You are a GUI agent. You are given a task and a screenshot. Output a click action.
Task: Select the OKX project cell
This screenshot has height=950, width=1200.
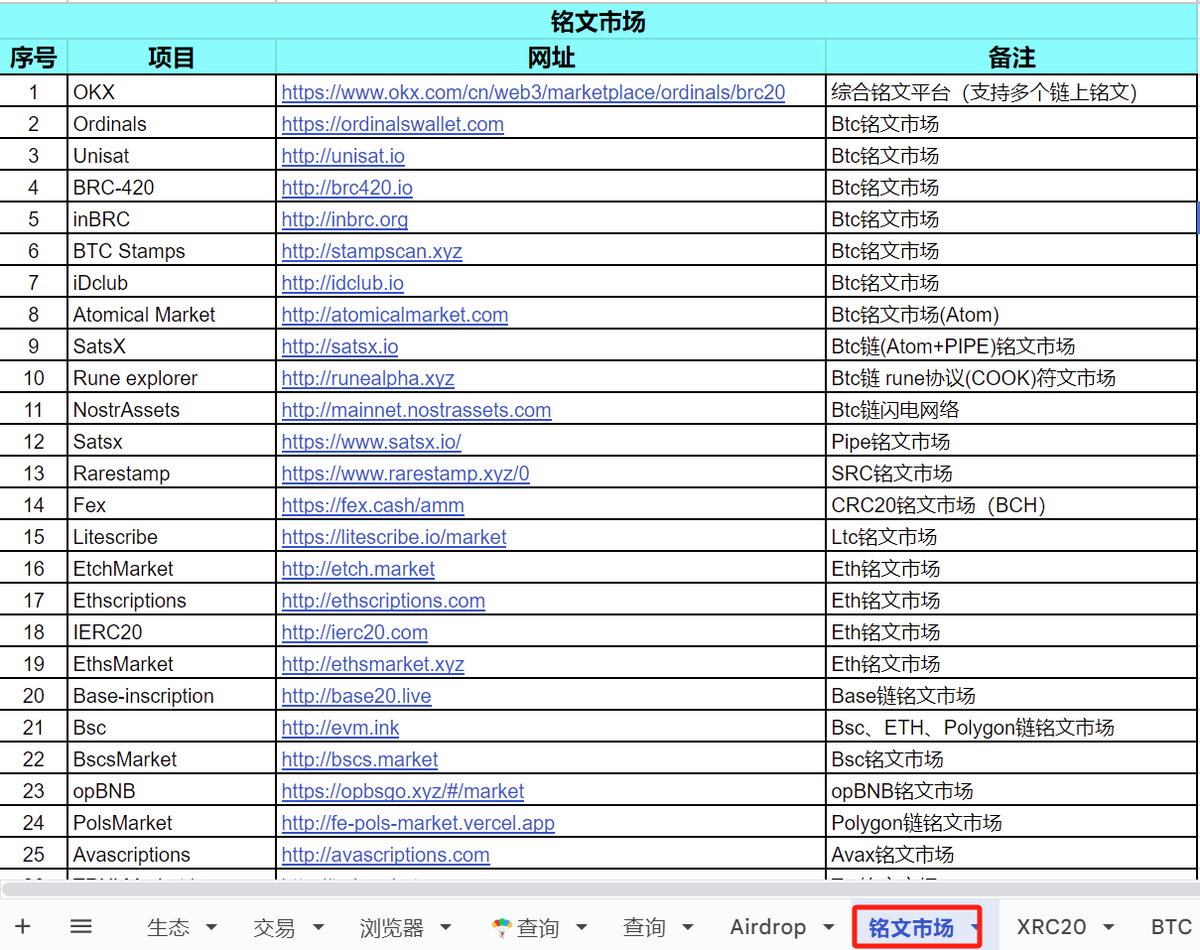pyautogui.click(x=172, y=92)
